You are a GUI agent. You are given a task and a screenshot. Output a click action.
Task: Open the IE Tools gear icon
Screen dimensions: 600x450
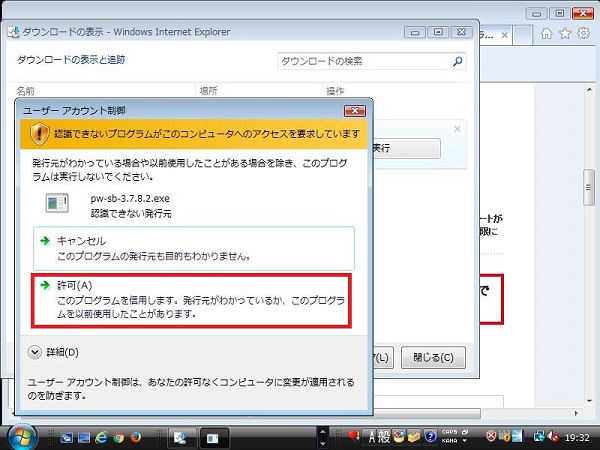pyautogui.click(x=583, y=34)
